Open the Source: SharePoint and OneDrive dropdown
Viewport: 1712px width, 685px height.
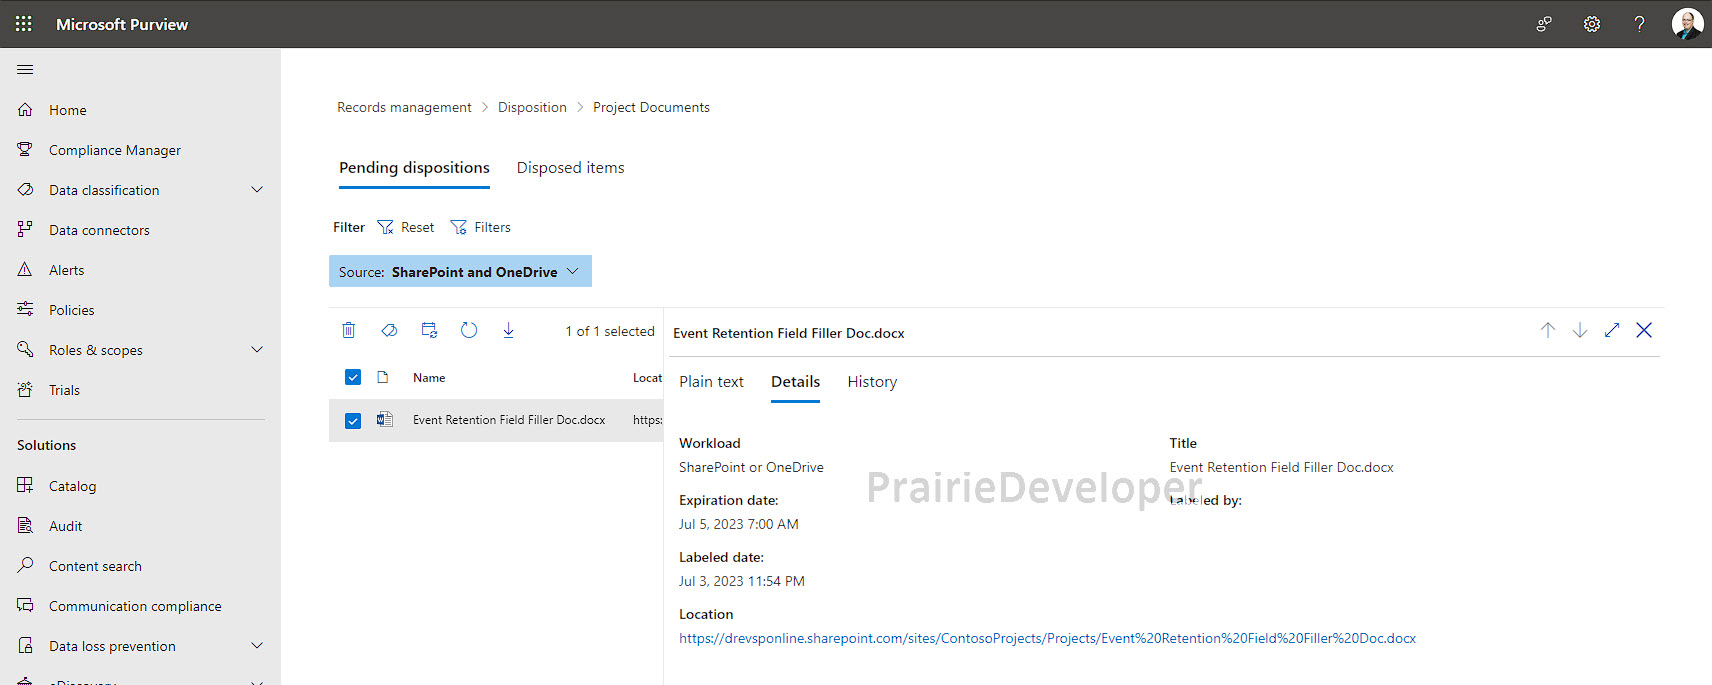pyautogui.click(x=460, y=271)
